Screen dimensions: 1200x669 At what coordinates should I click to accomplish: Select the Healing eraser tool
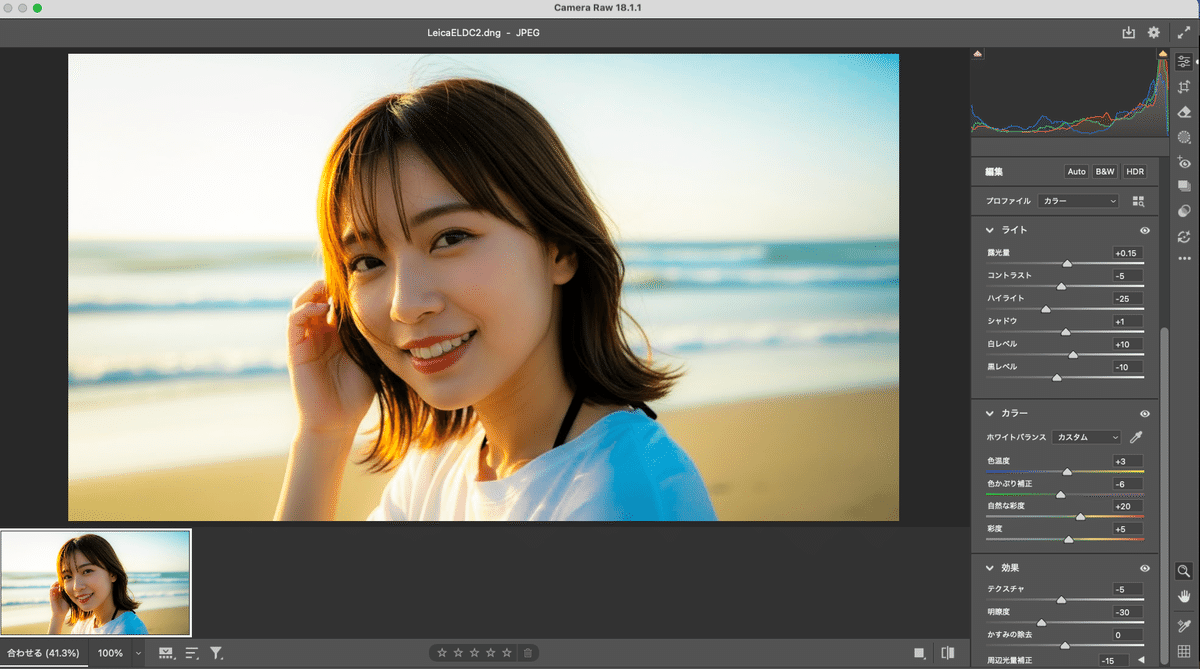click(1184, 112)
